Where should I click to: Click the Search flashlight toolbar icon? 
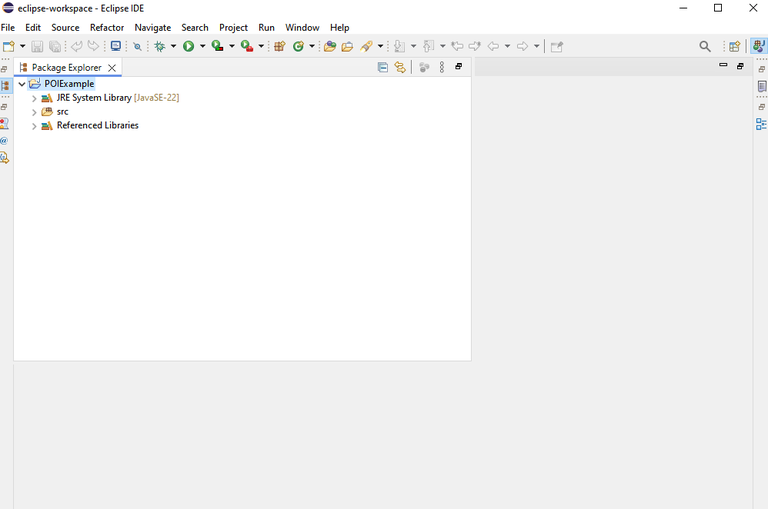pos(366,47)
